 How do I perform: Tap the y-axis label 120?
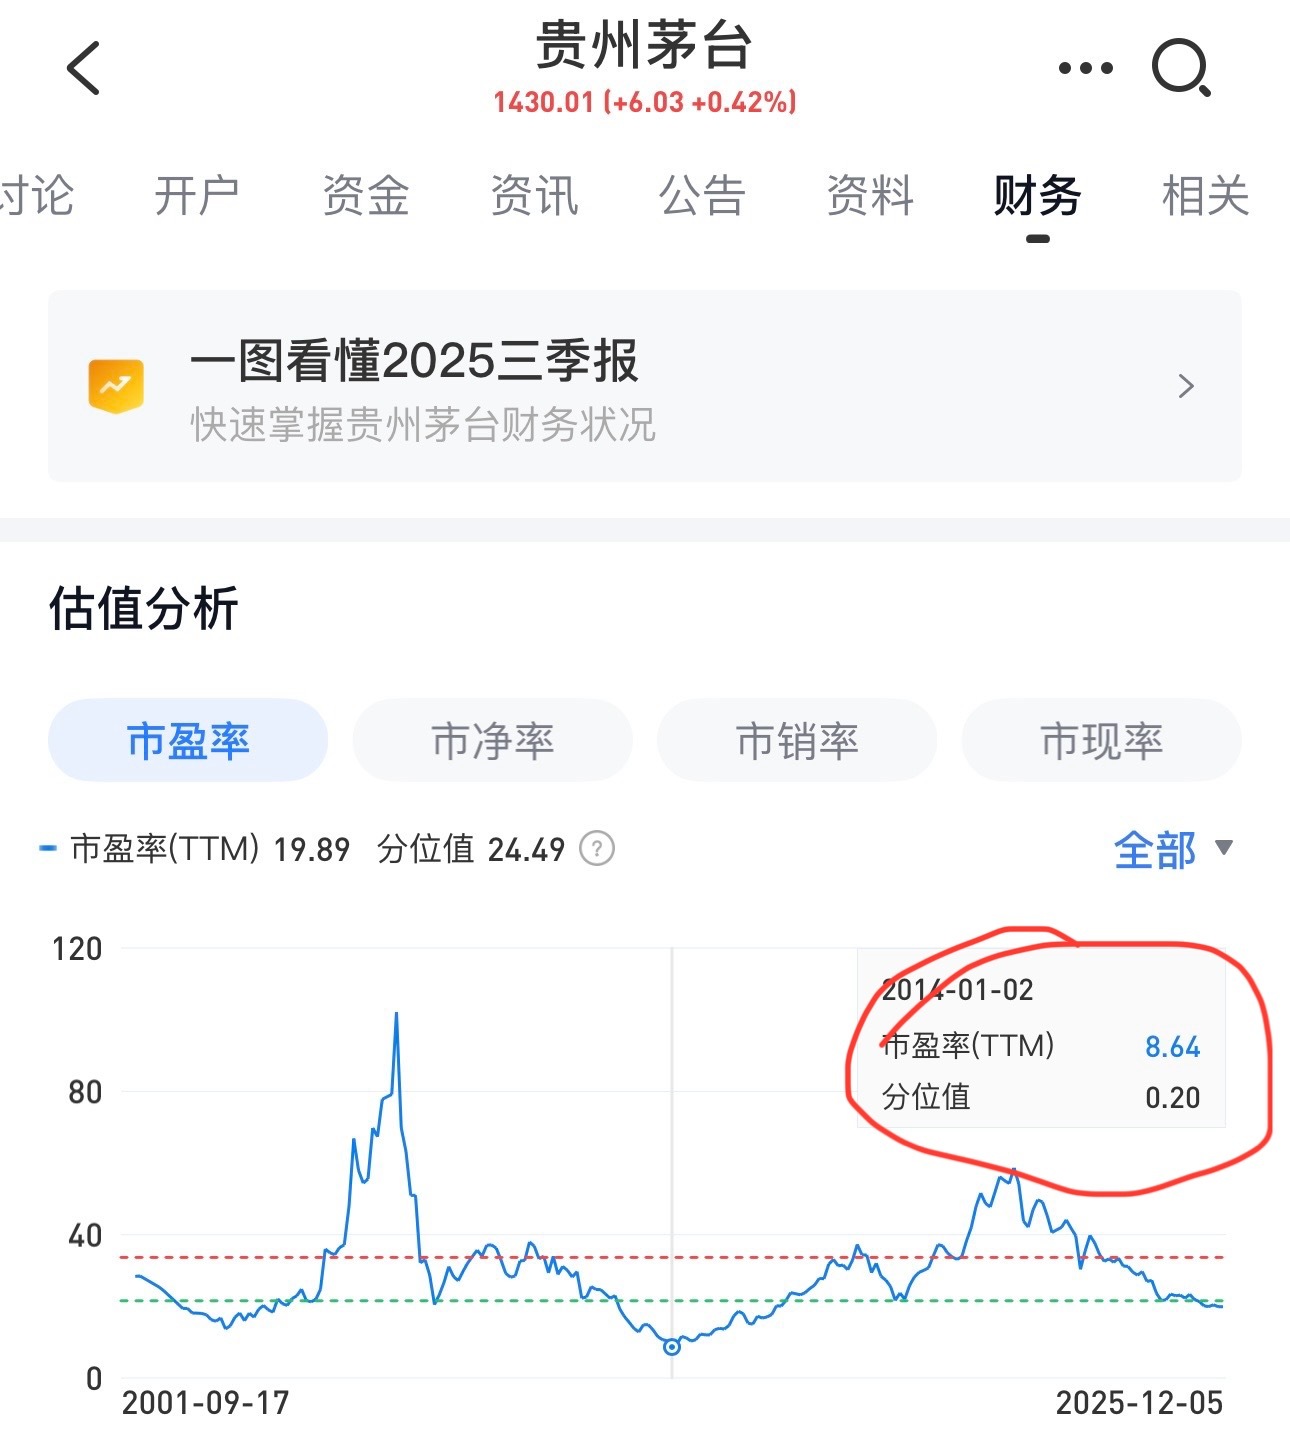(77, 948)
